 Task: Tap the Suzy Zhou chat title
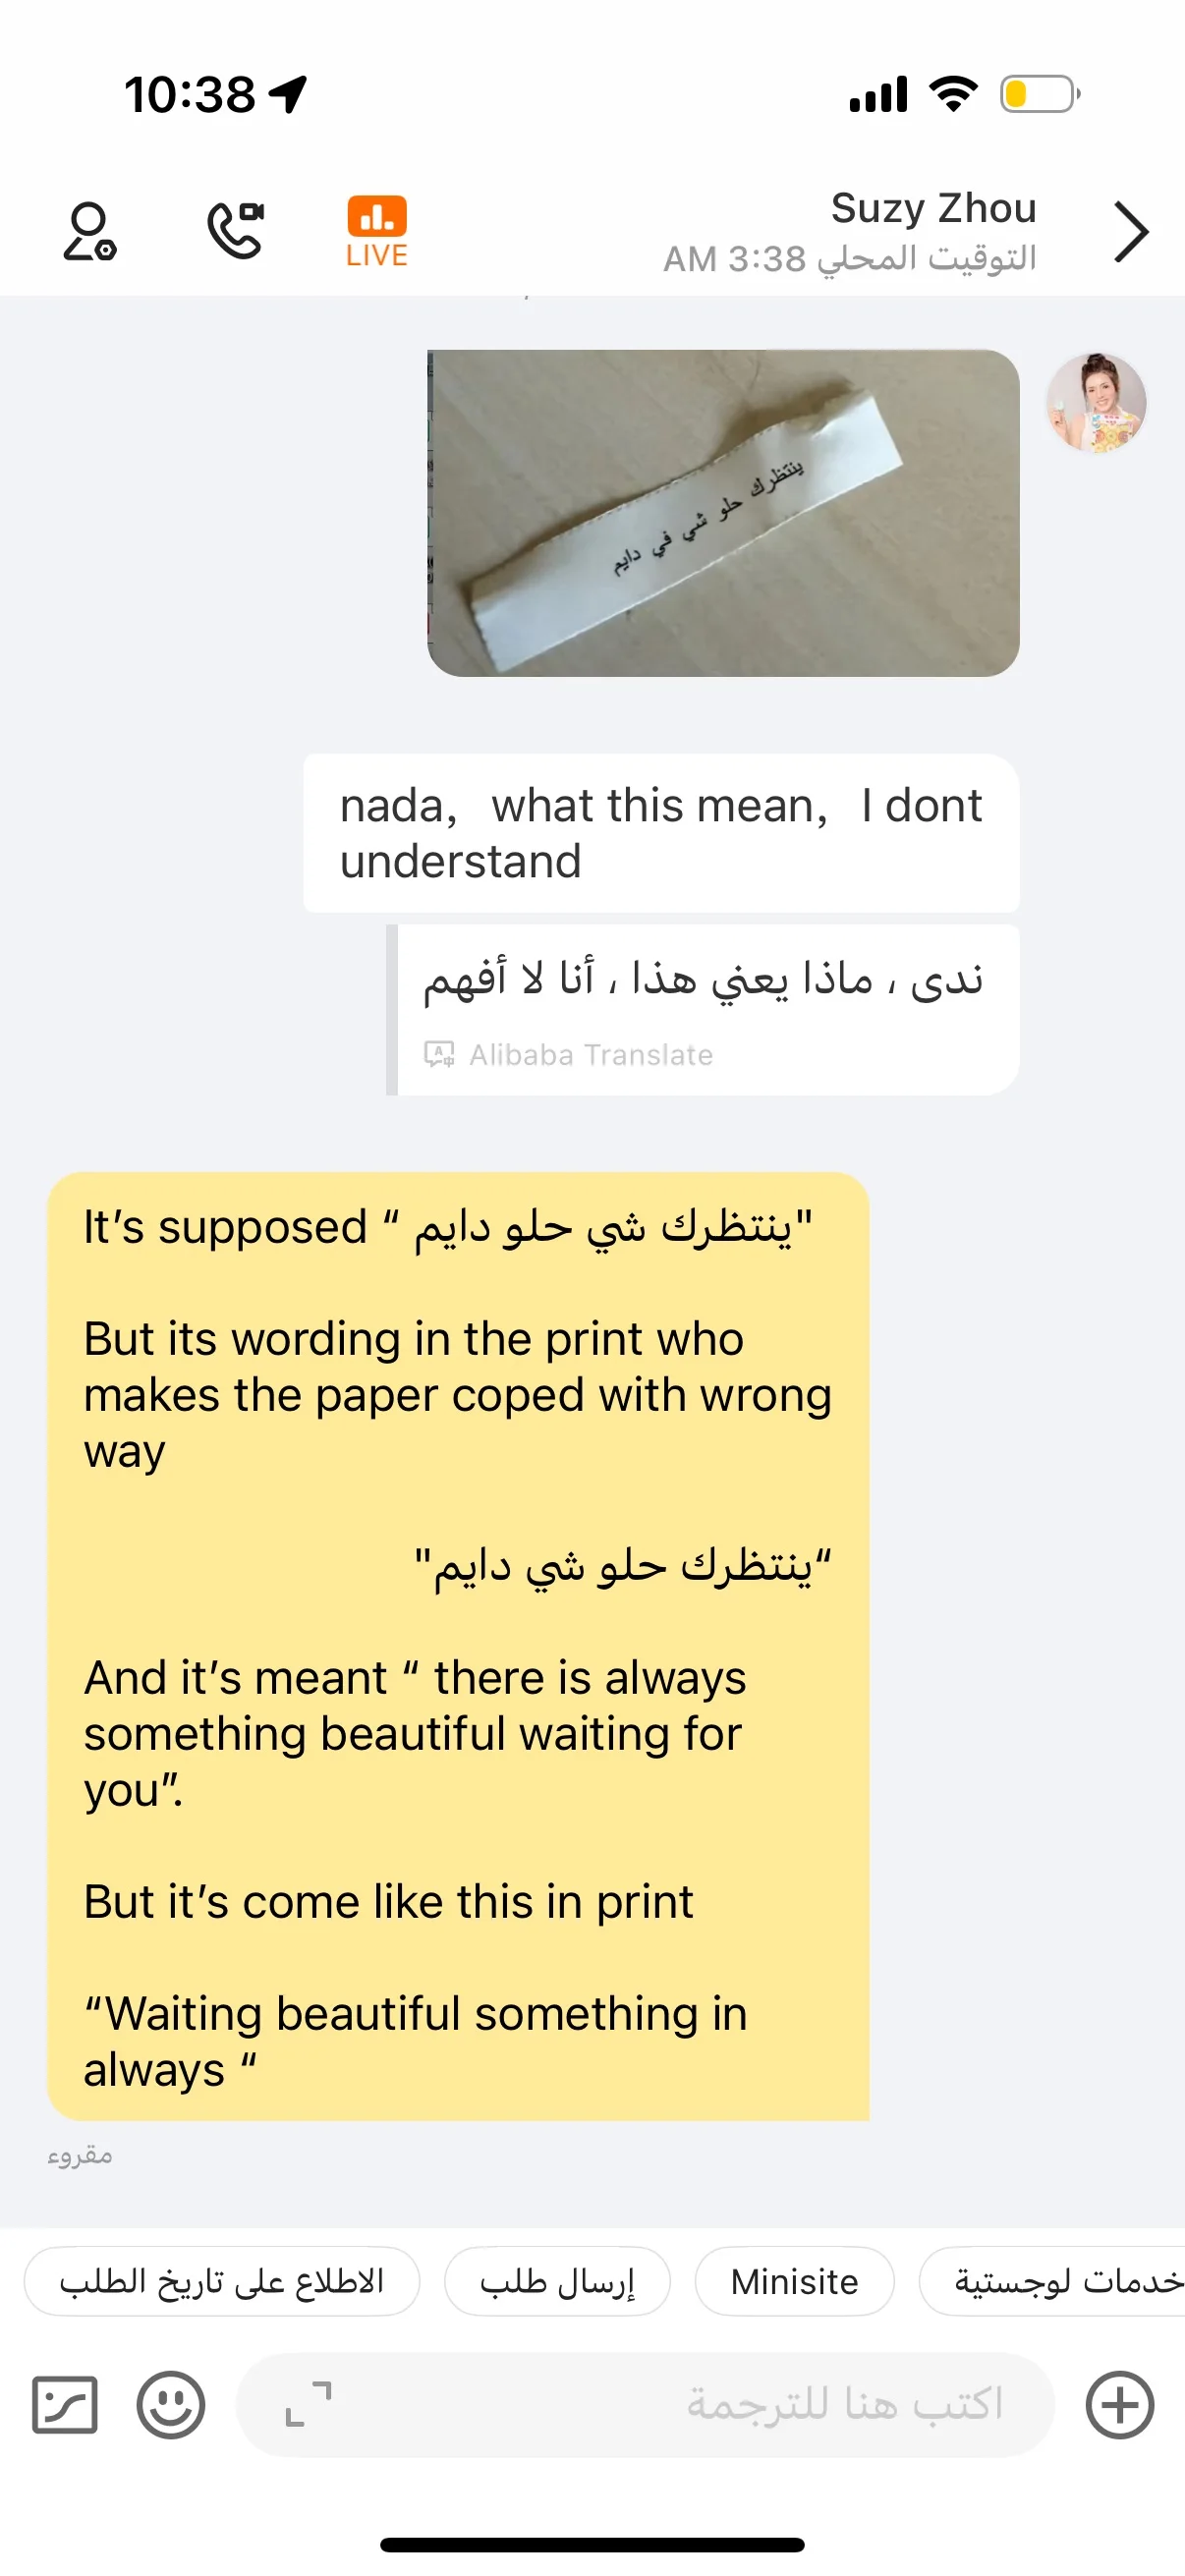[933, 209]
